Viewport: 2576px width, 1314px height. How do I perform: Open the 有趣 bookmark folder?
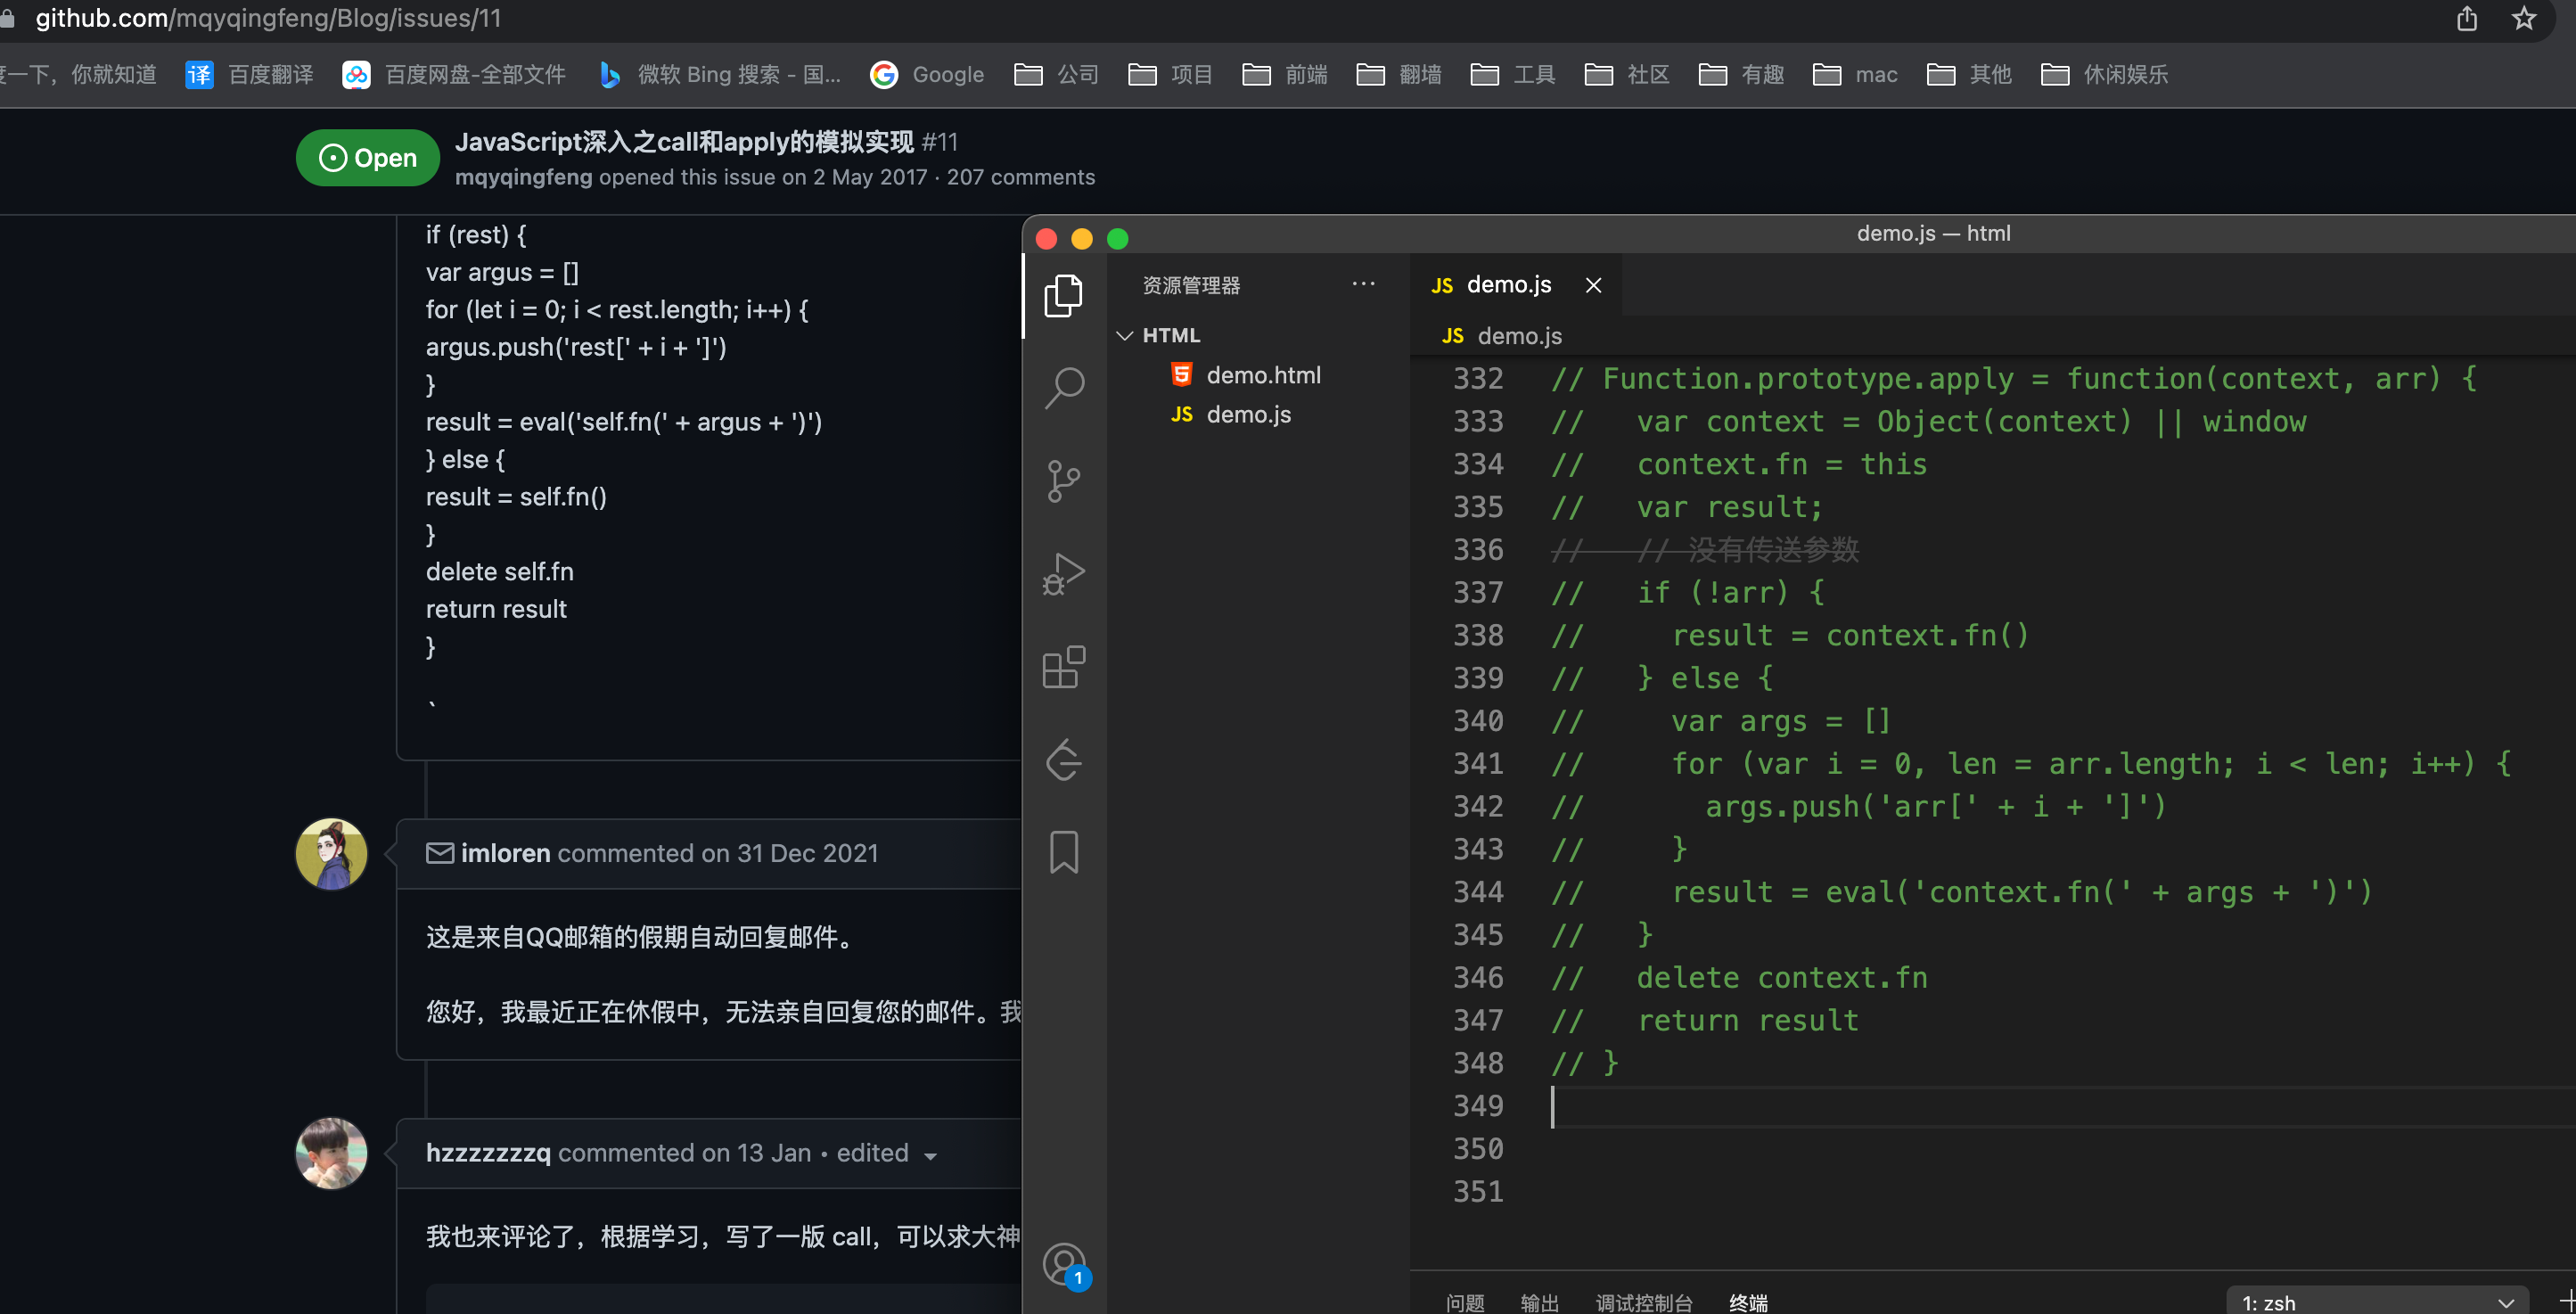click(1740, 75)
